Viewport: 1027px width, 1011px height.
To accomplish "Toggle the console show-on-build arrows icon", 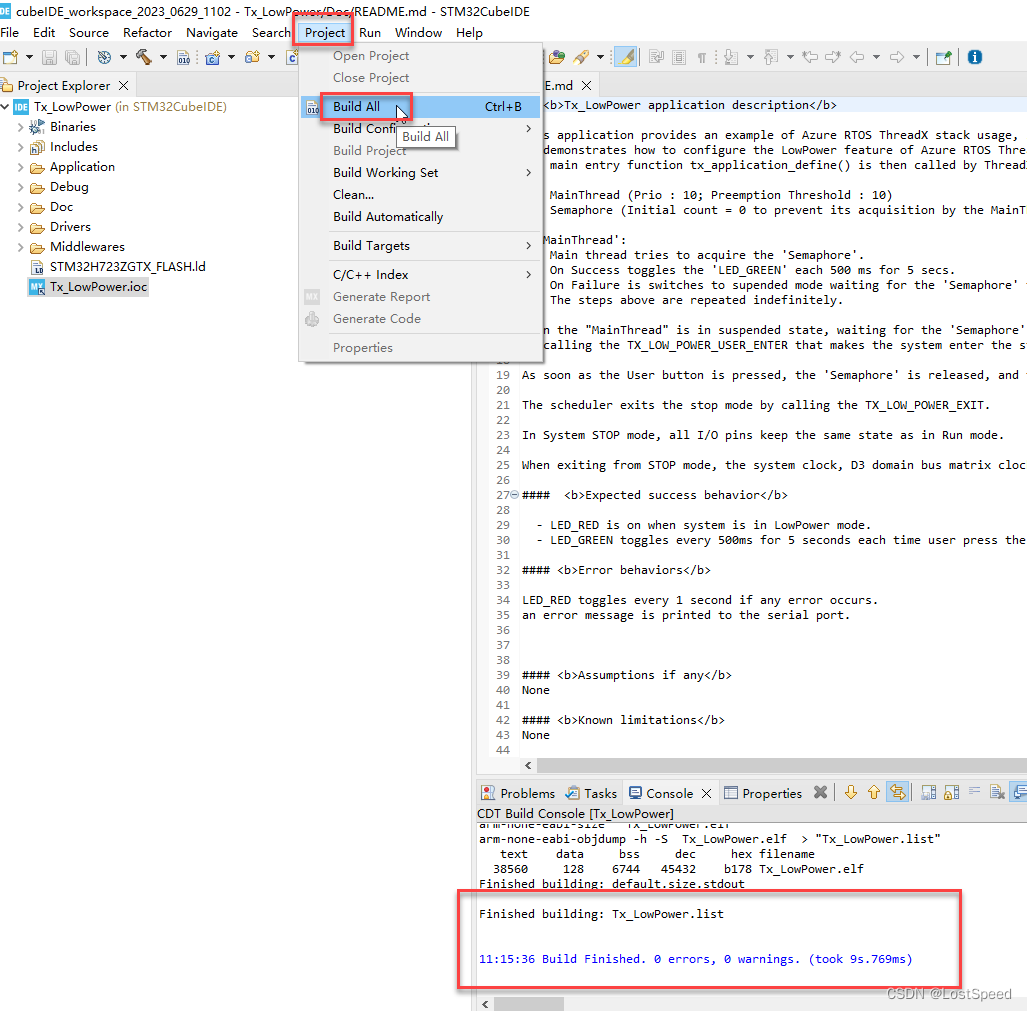I will [897, 793].
